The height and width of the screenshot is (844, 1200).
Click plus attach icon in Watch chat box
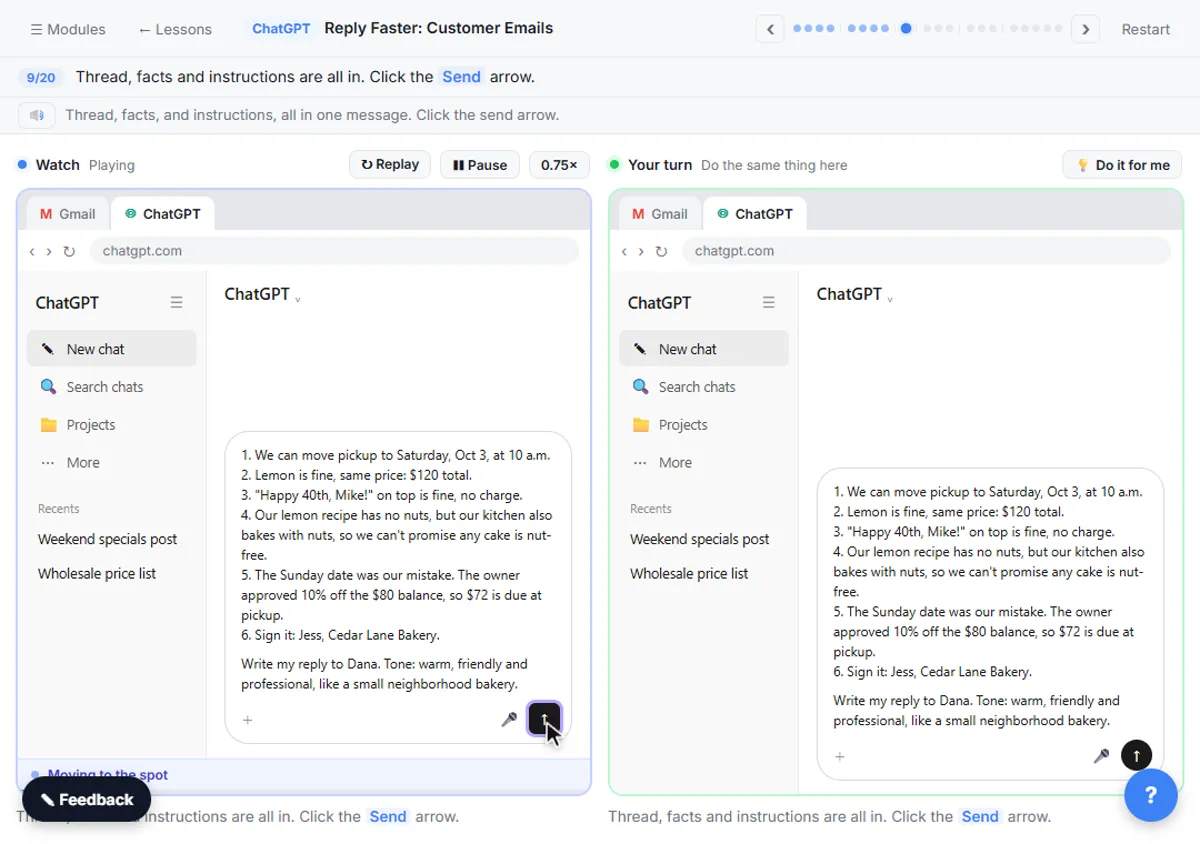click(248, 720)
